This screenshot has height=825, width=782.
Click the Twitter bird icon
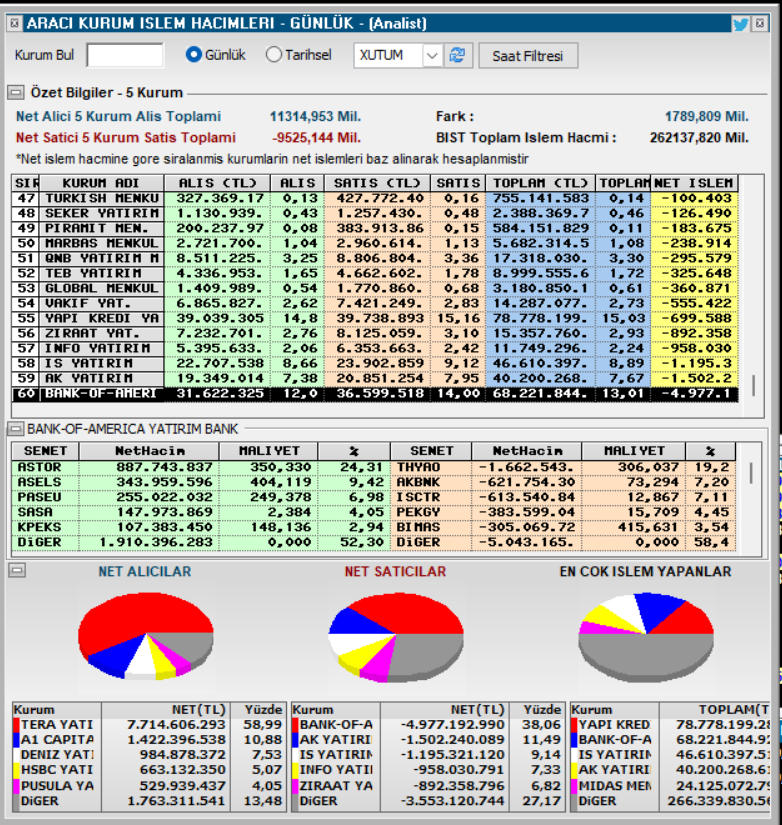[740, 24]
